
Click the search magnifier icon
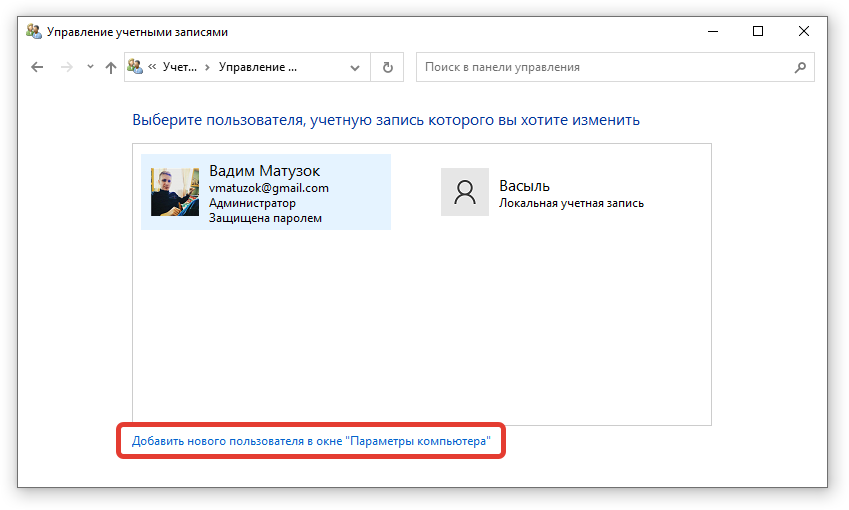[x=799, y=68]
